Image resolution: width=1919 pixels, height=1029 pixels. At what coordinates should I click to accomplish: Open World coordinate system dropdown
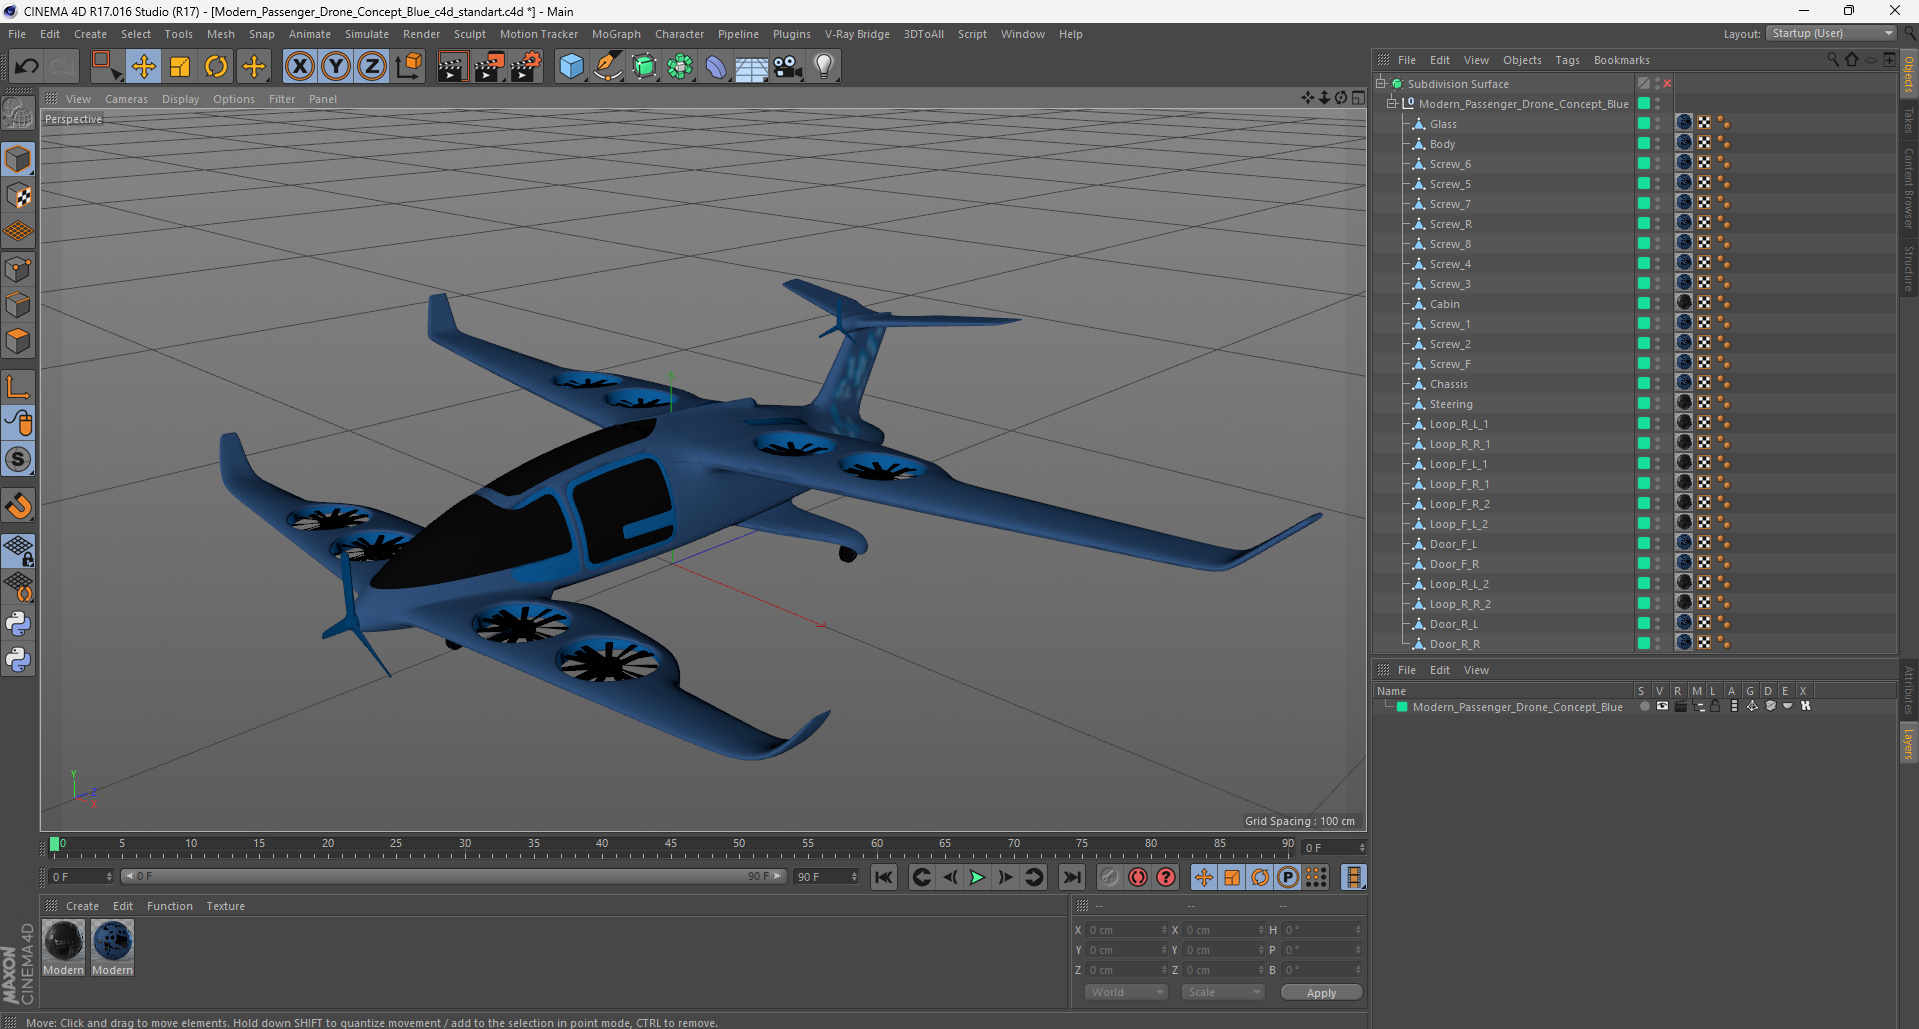pos(1126,992)
